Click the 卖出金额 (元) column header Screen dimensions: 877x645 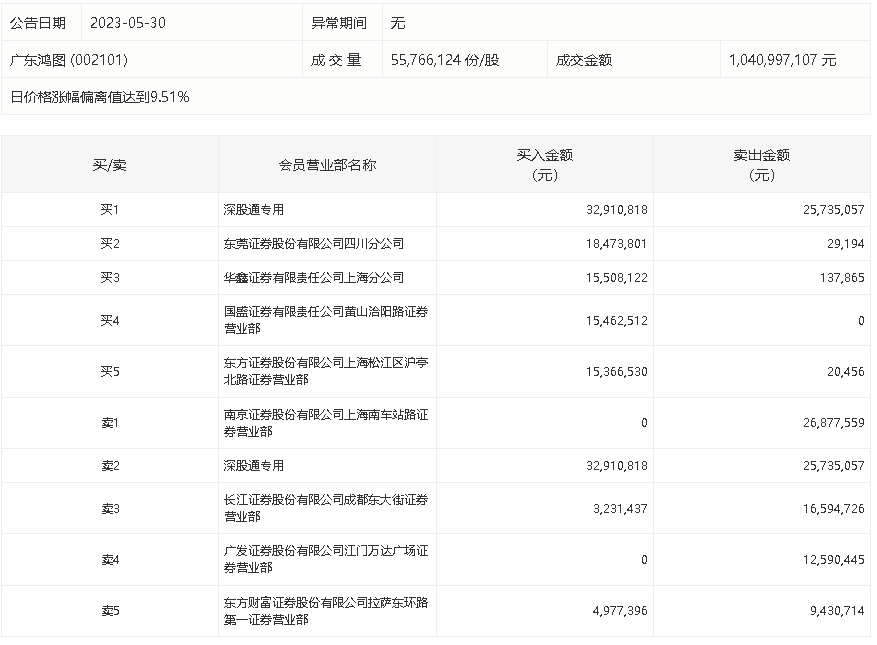[x=762, y=165]
